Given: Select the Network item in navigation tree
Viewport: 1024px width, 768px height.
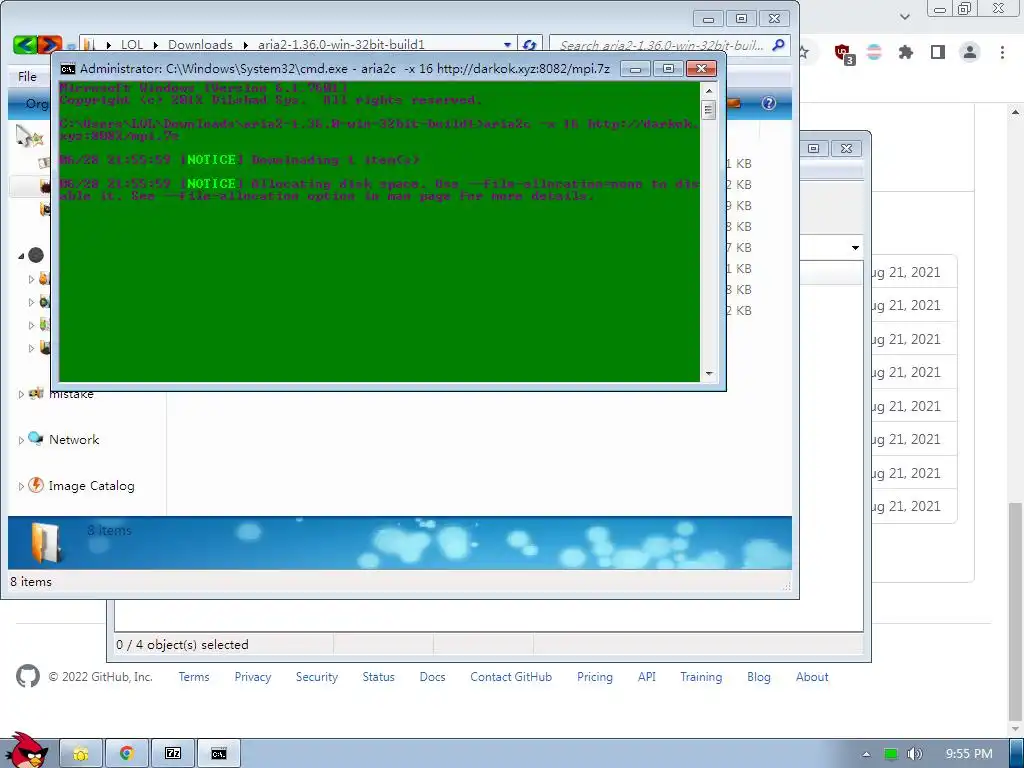Looking at the screenshot, I should 74,440.
